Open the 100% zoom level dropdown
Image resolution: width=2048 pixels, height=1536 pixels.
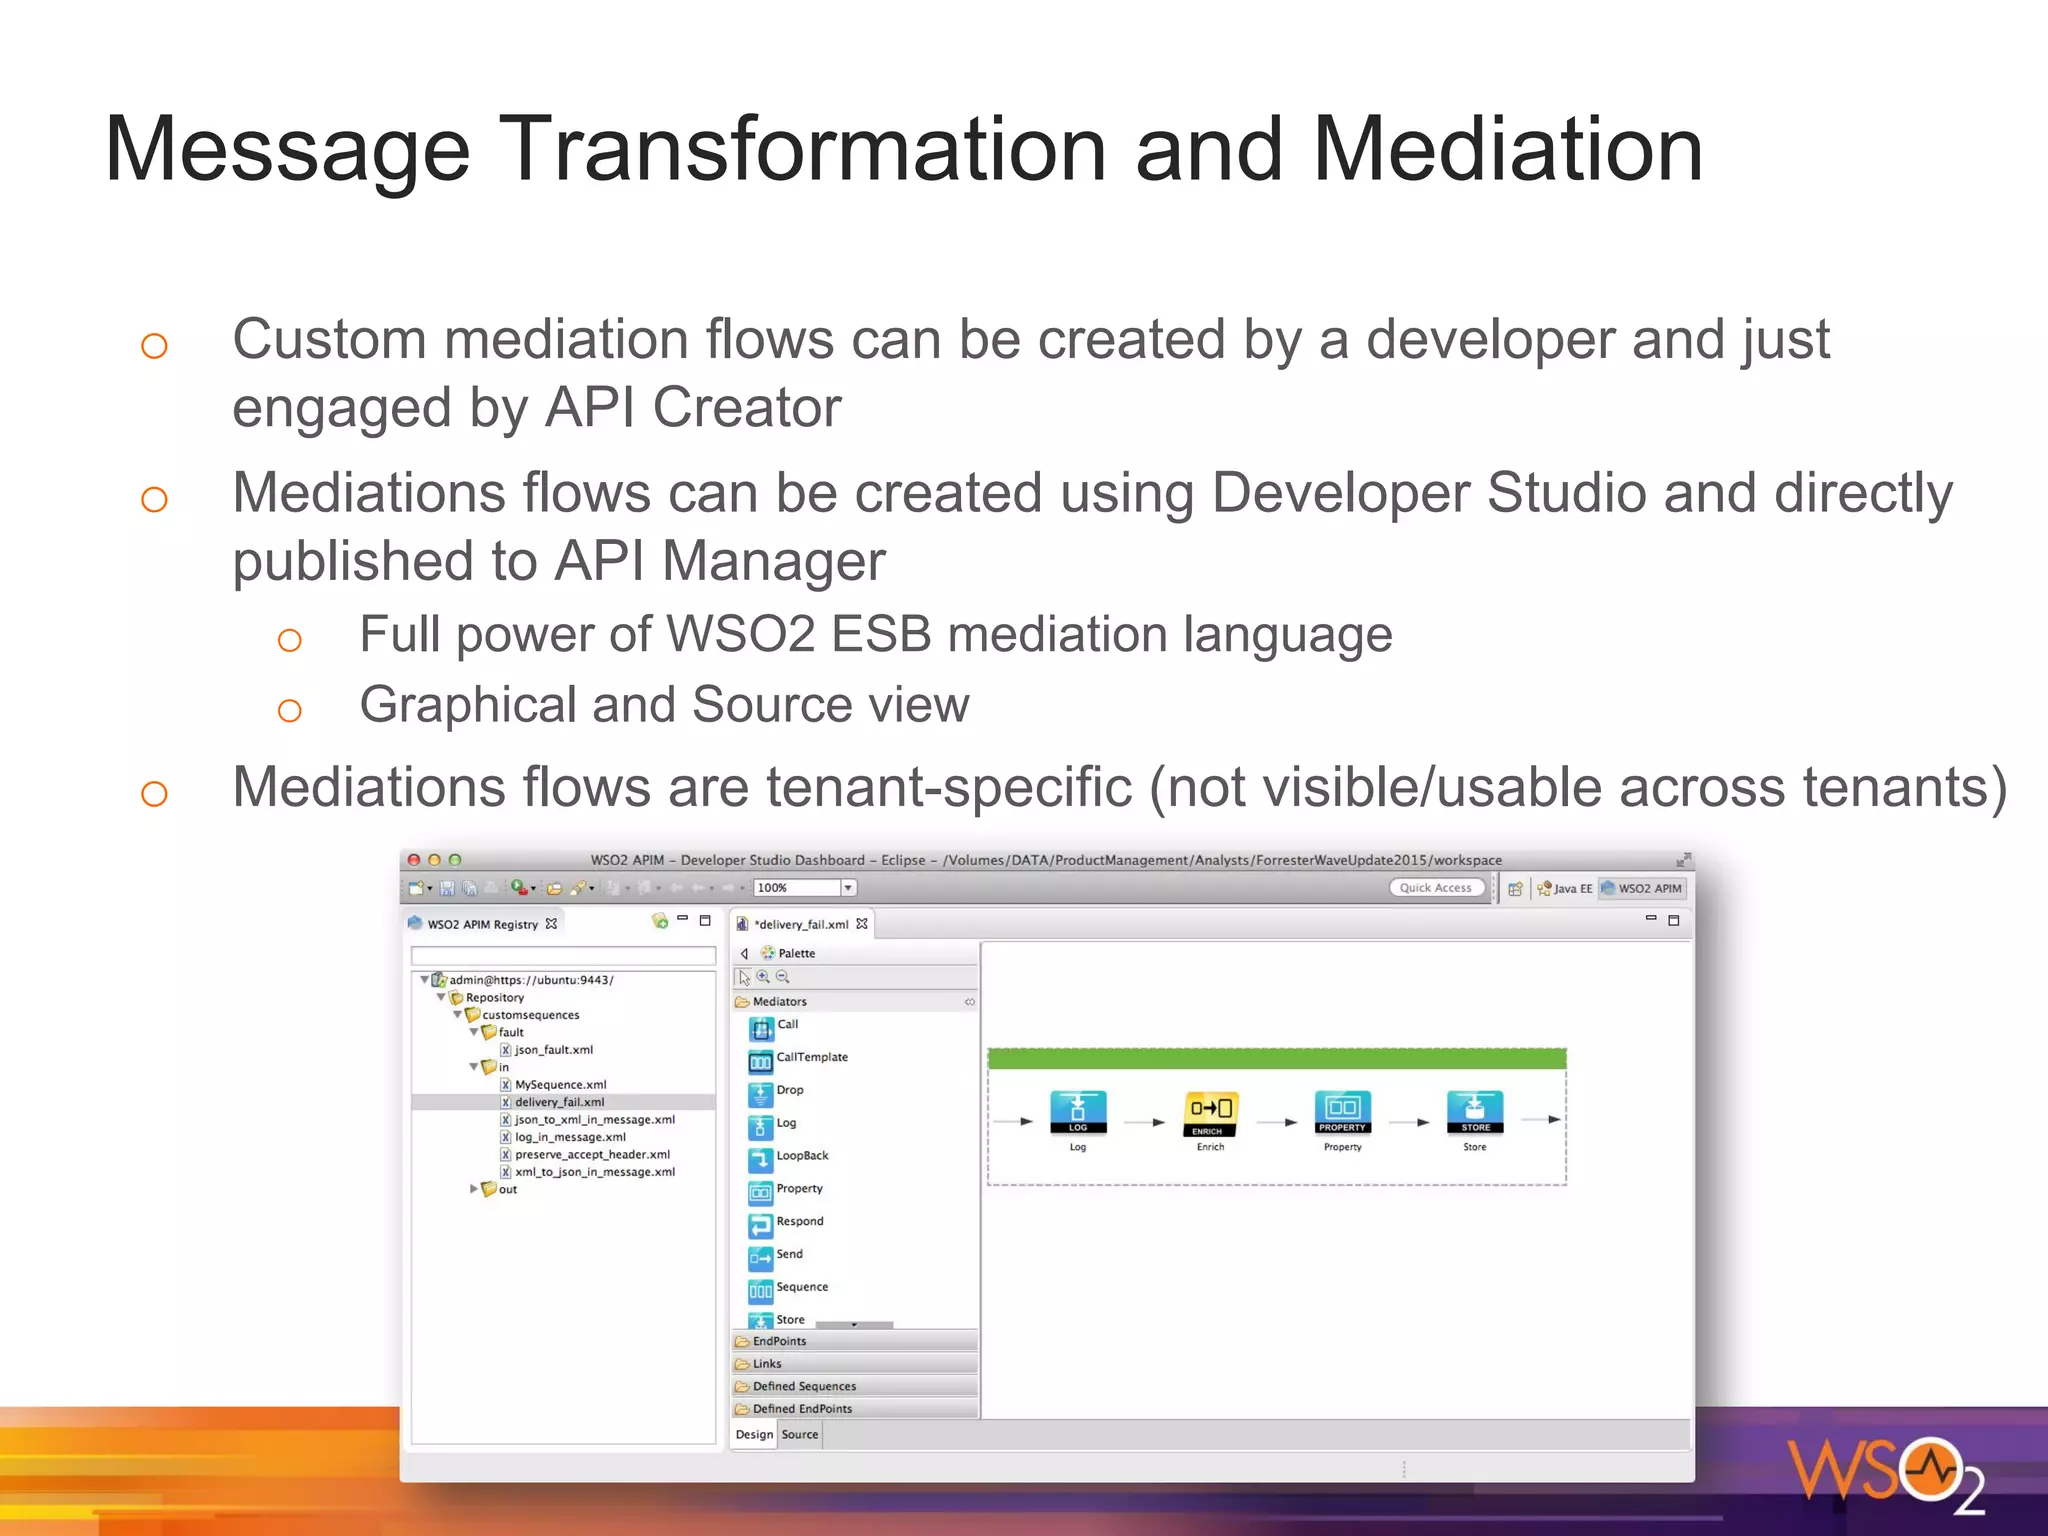click(848, 888)
